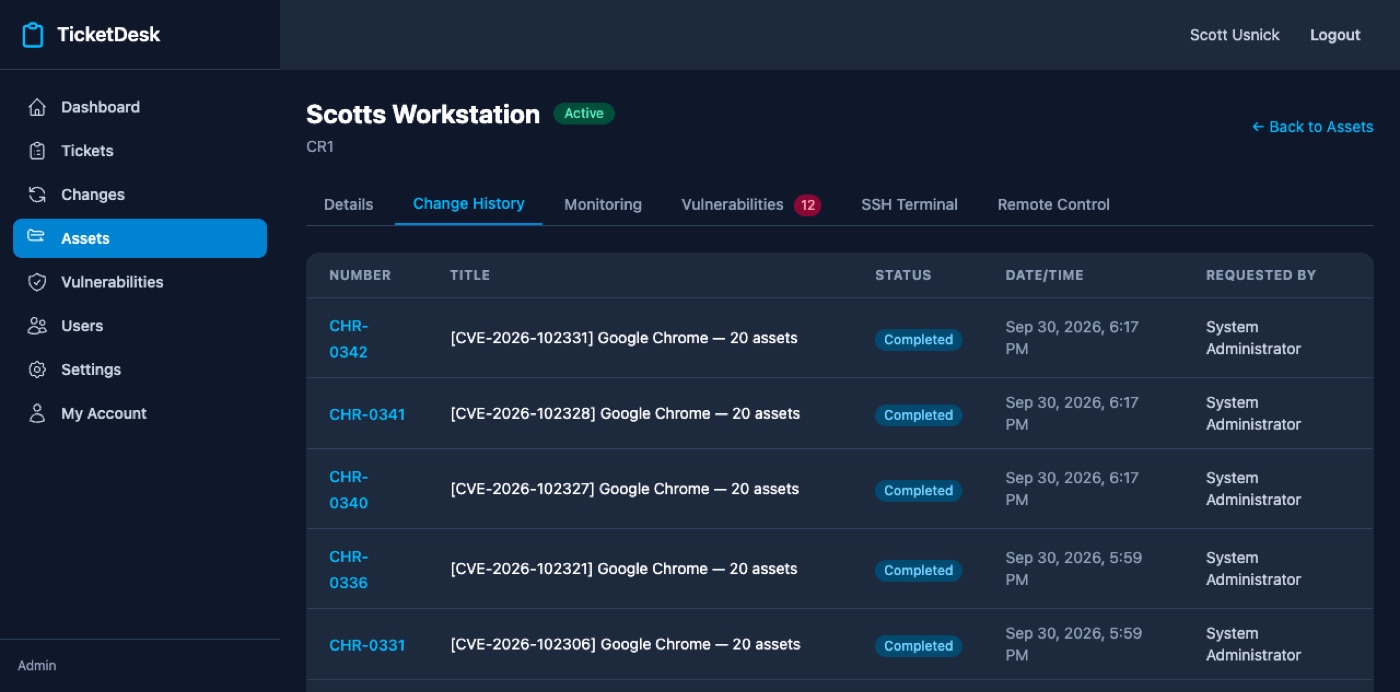1400x692 pixels.
Task: Click the TITLE column header
Action: pos(470,275)
